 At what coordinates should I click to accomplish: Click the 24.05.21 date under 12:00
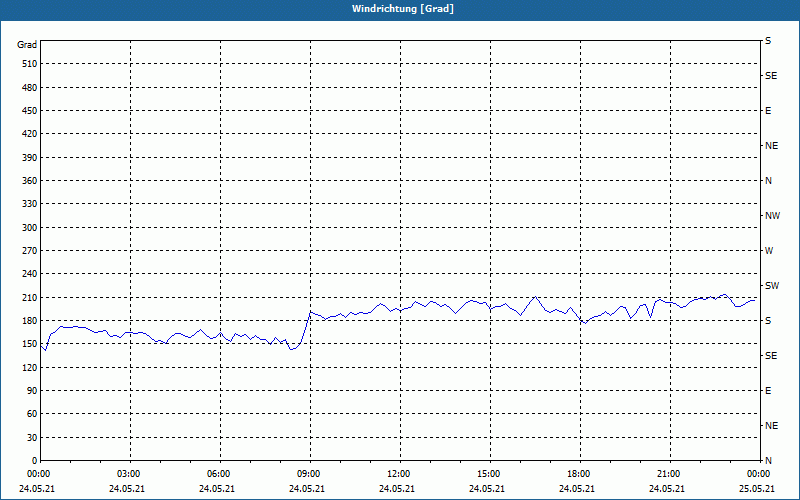[x=397, y=489]
